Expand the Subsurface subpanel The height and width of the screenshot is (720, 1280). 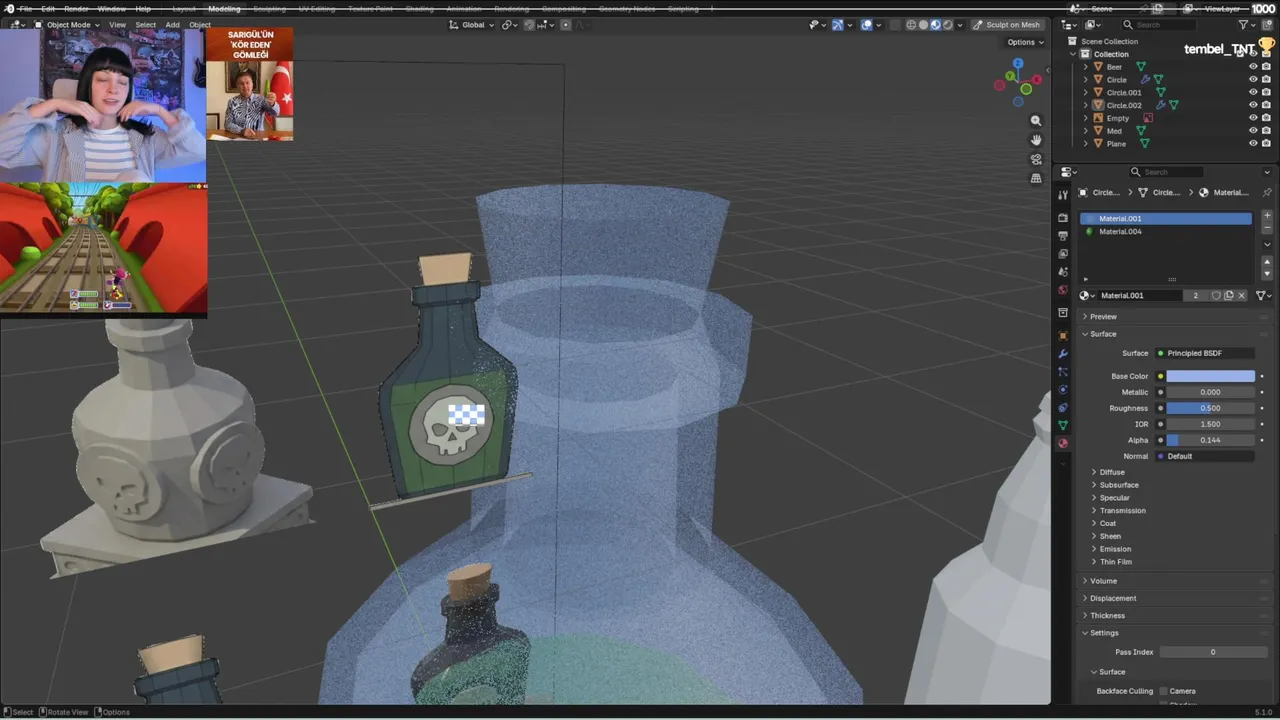(1118, 485)
